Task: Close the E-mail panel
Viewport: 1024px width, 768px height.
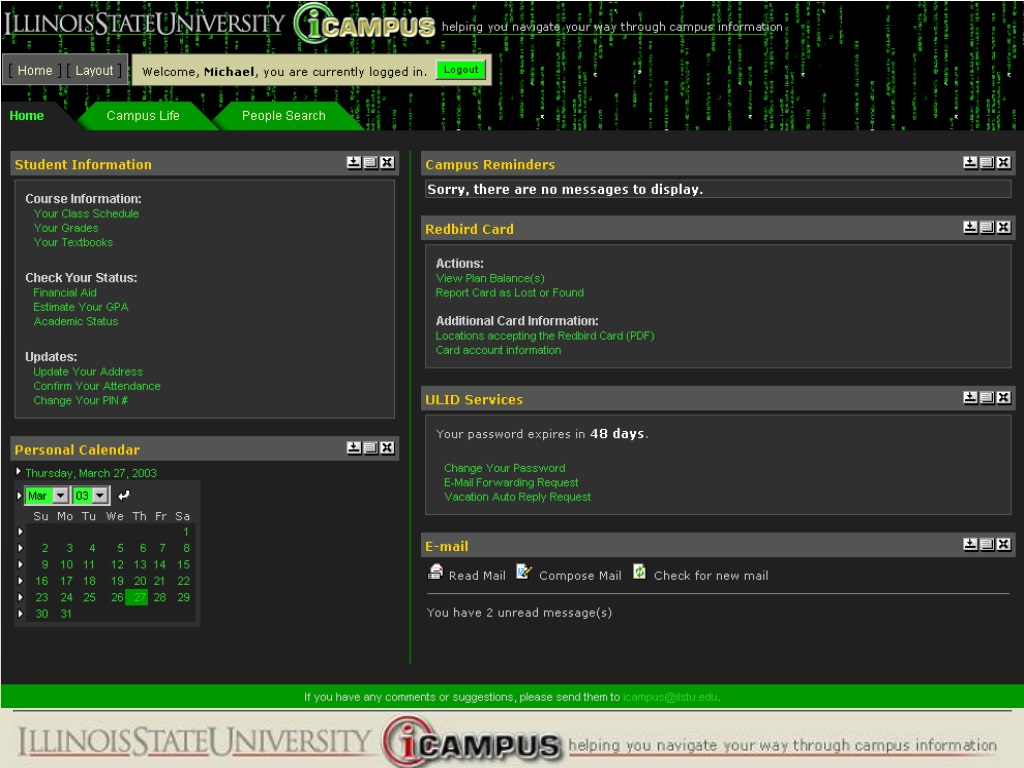Action: coord(1004,544)
